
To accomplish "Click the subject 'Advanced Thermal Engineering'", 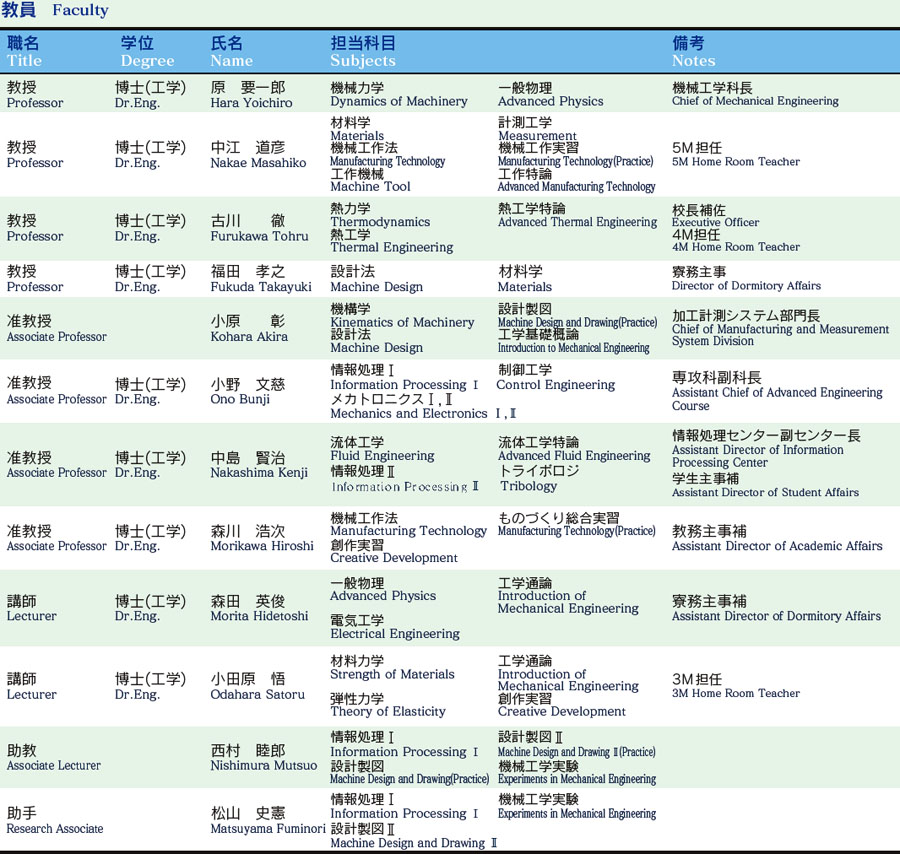I will pos(577,222).
